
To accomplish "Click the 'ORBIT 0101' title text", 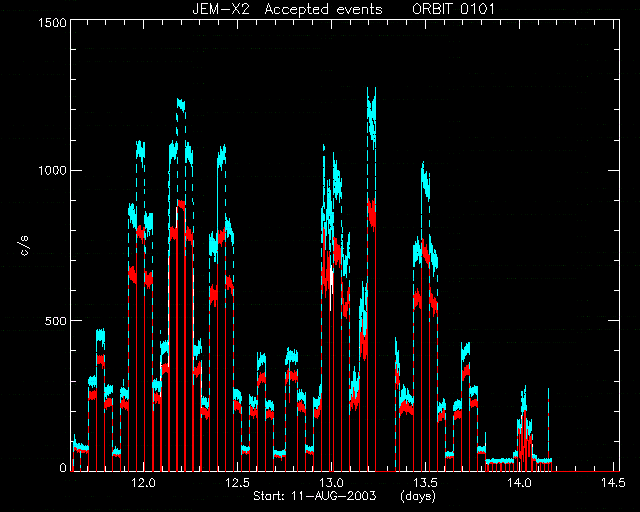I will click(453, 9).
